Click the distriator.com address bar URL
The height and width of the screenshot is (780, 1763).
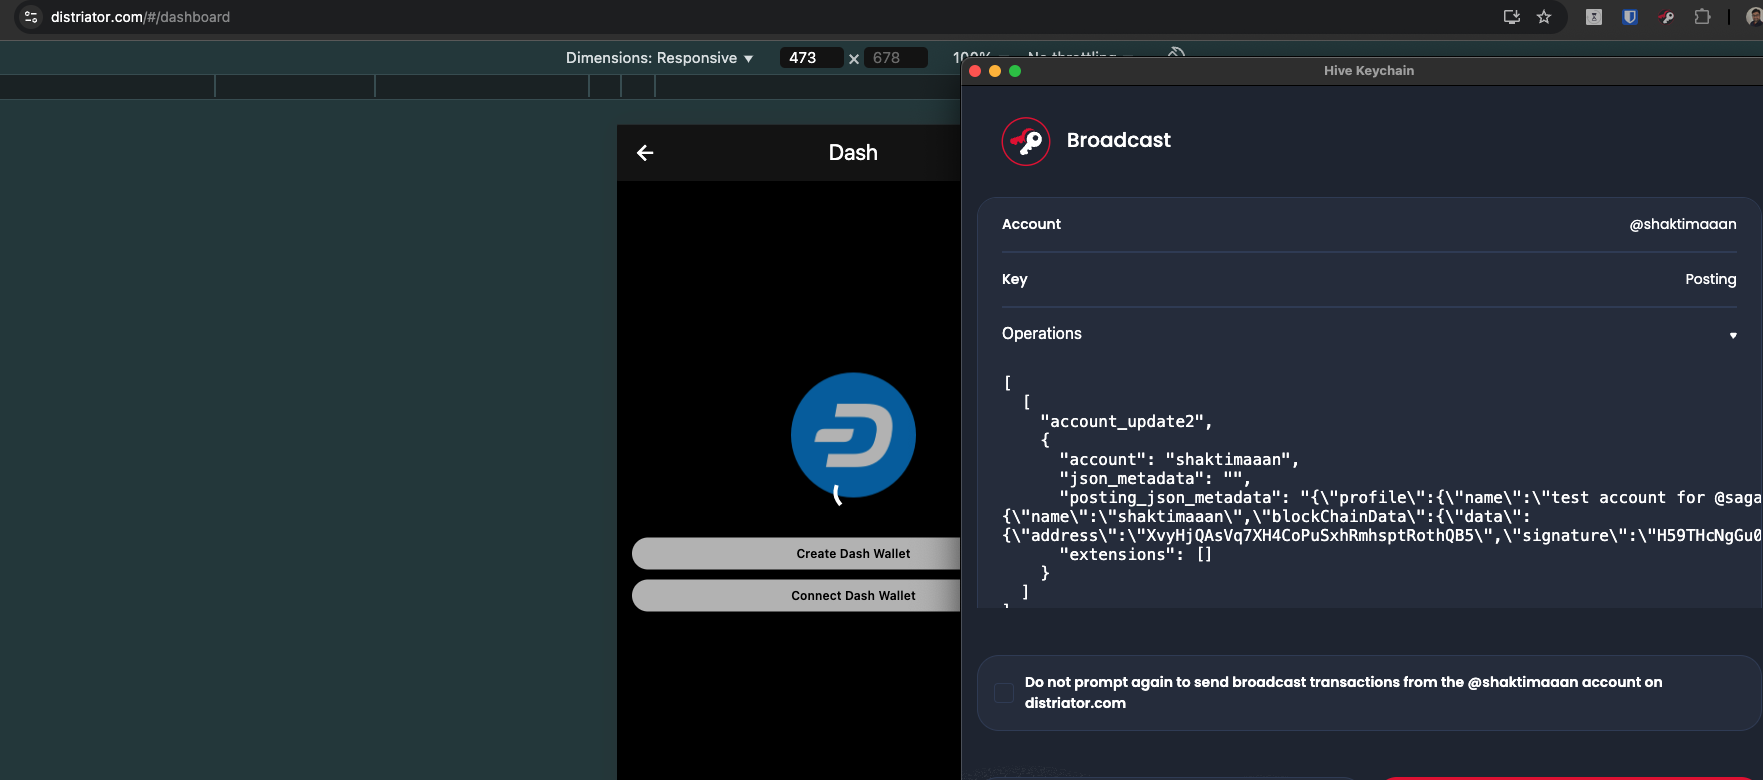click(140, 17)
